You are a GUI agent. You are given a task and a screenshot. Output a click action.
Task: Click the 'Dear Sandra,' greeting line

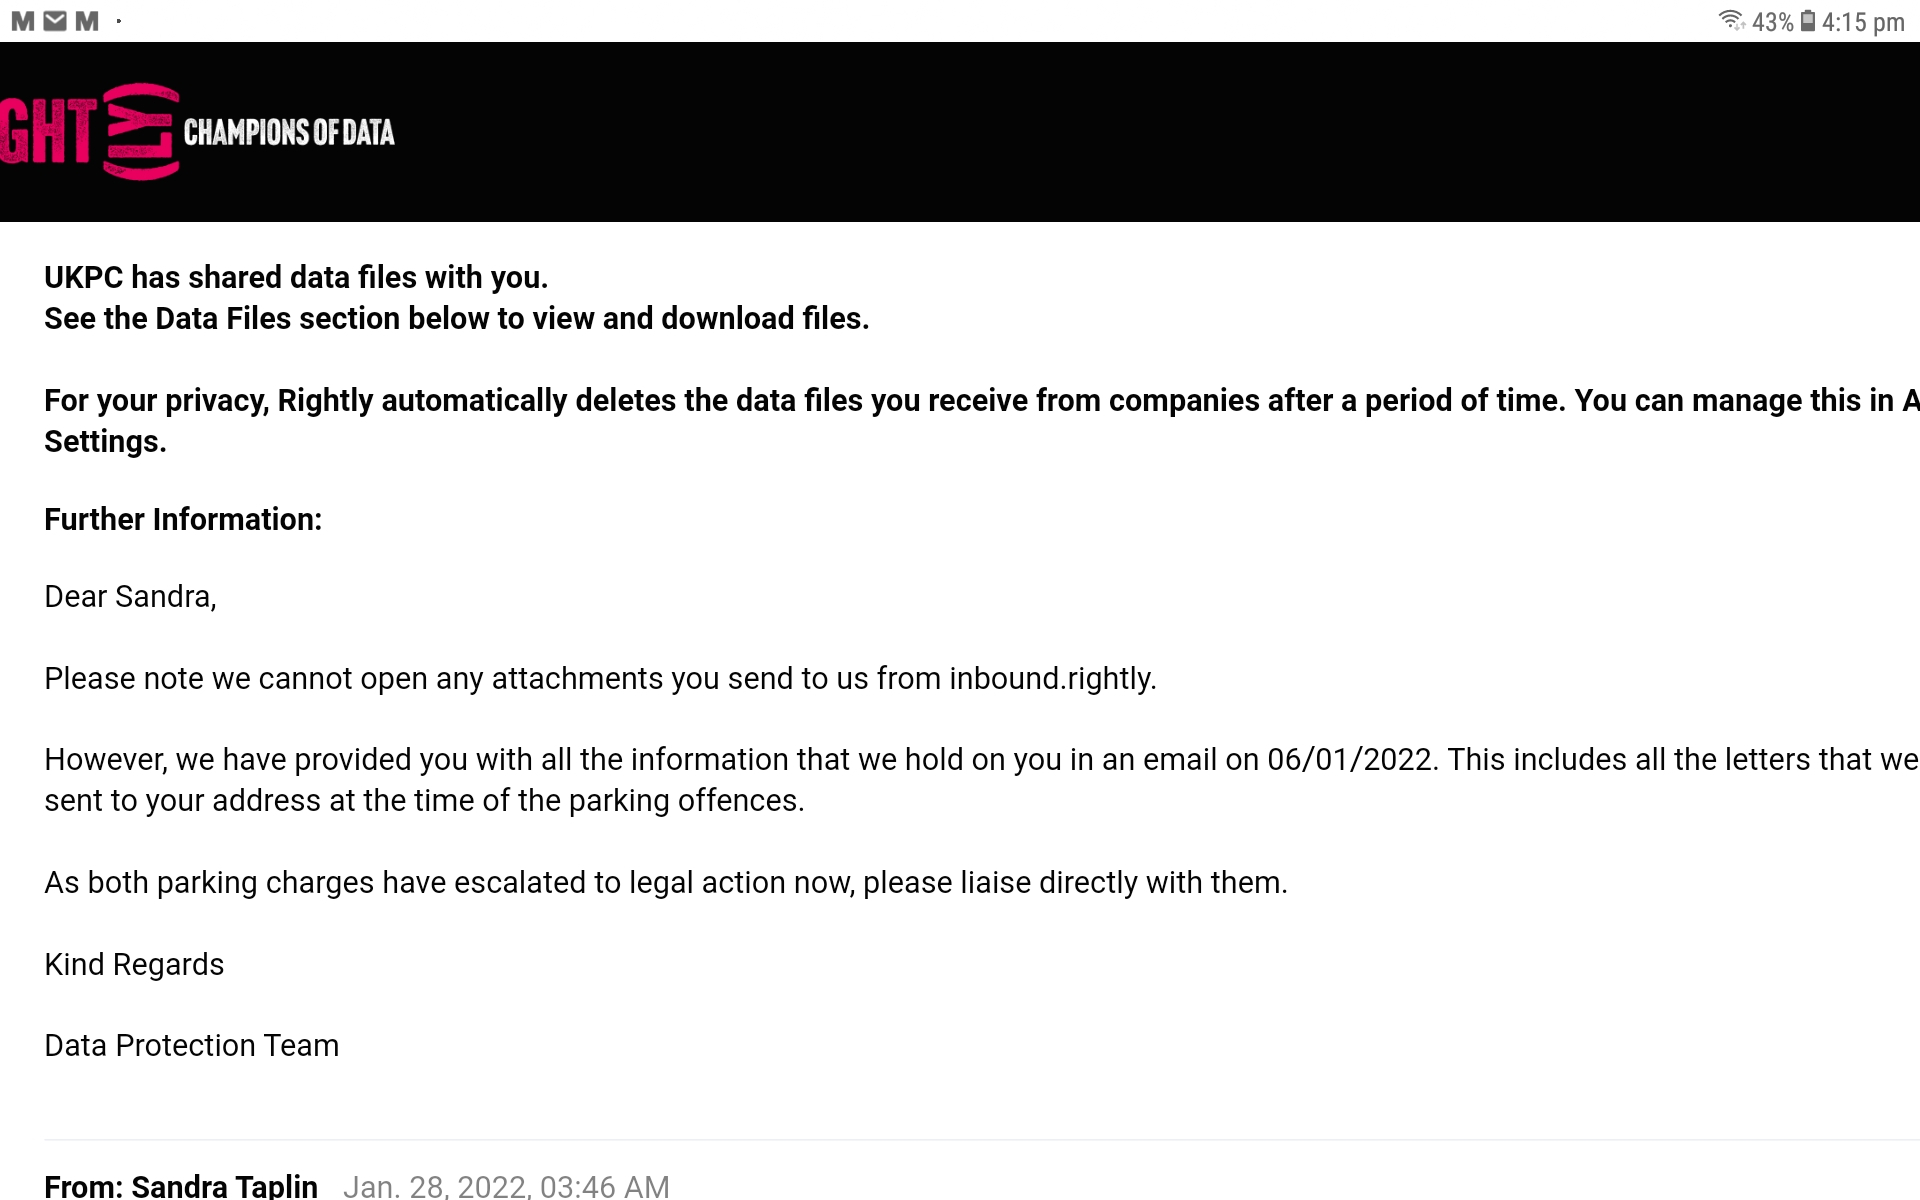click(x=130, y=596)
